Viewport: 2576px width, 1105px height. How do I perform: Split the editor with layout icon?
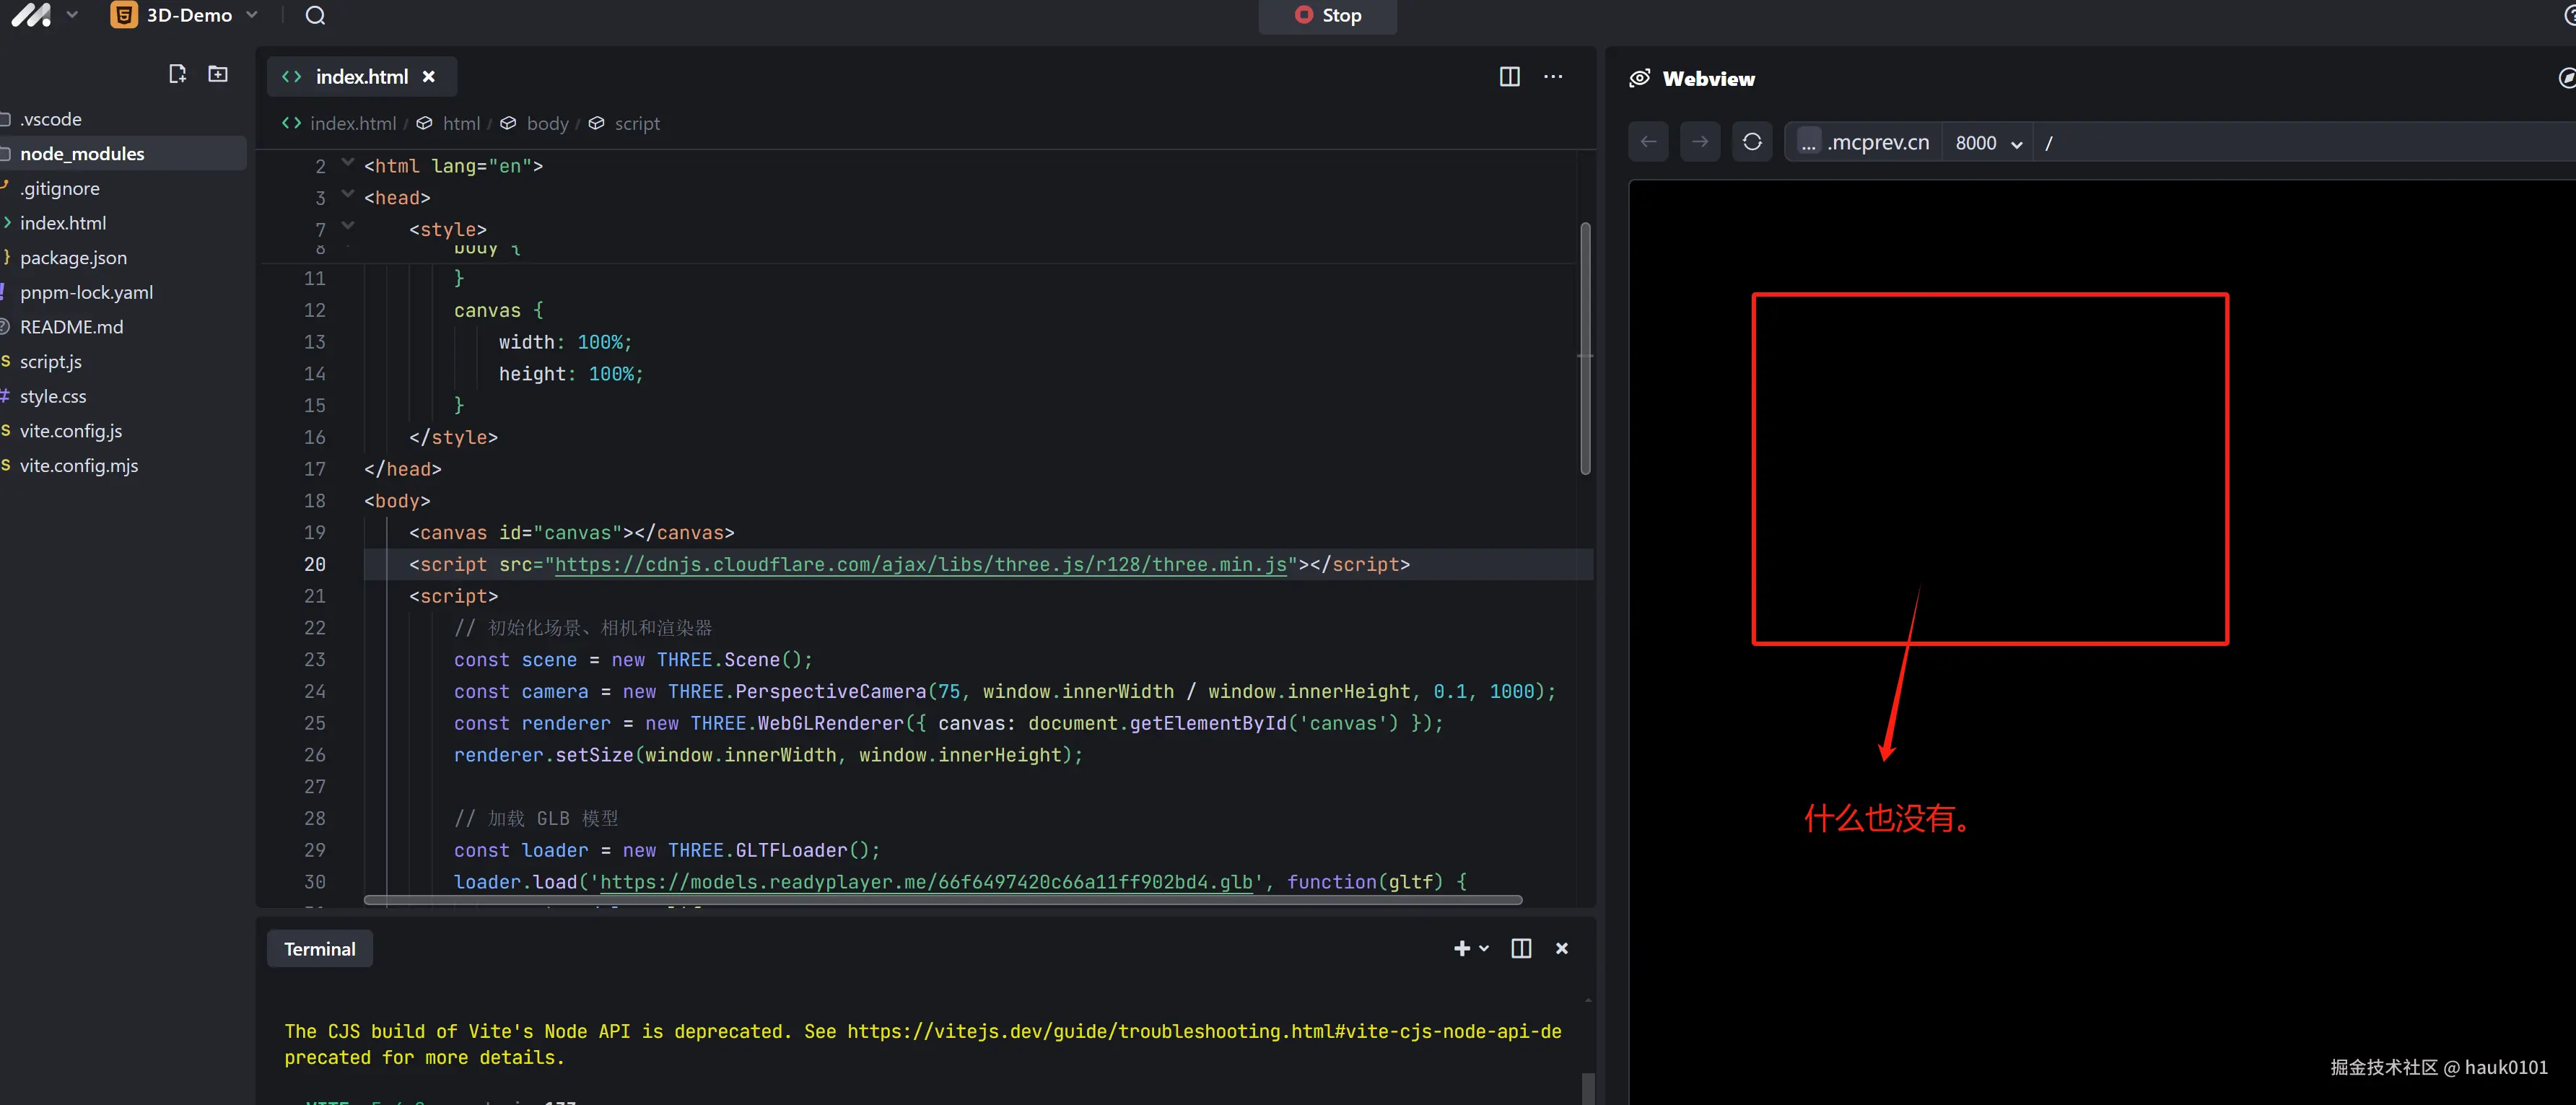(1509, 77)
